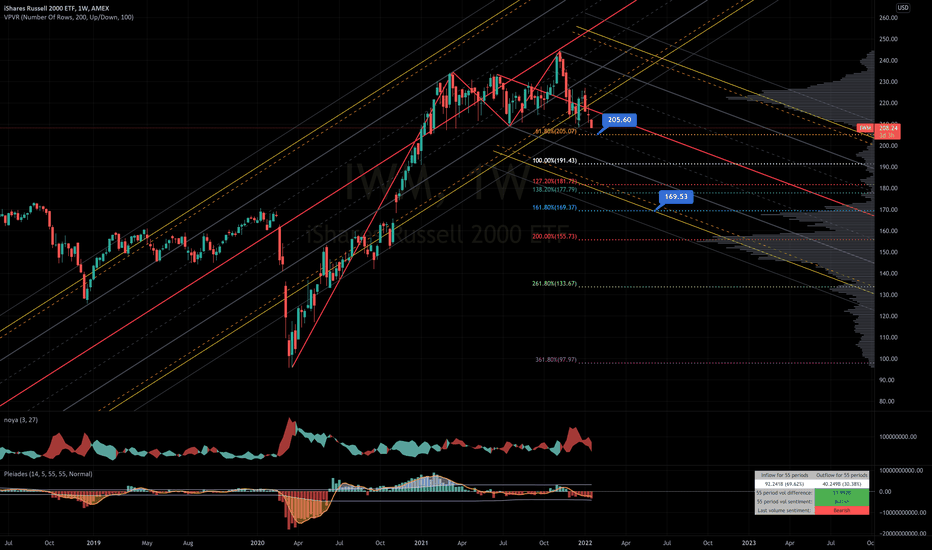Click the 'Outflow for 55 periods' table header
Image resolution: width=932 pixels, height=550 pixels.
[842, 476]
